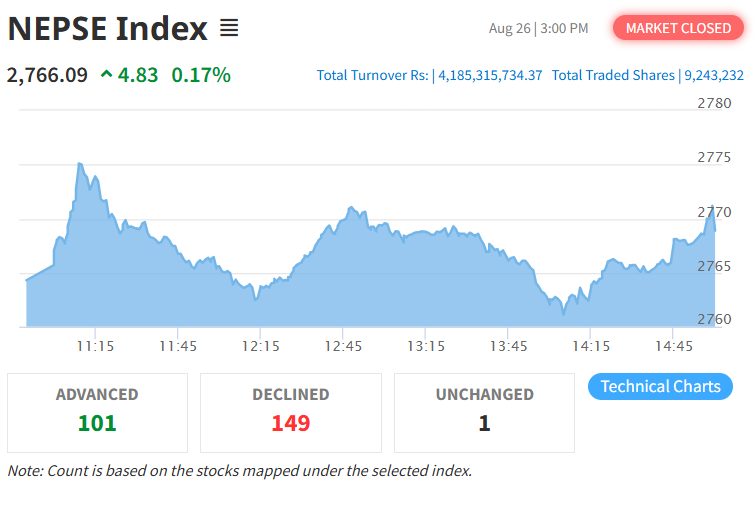Click the 12:45 time axis label

click(343, 346)
